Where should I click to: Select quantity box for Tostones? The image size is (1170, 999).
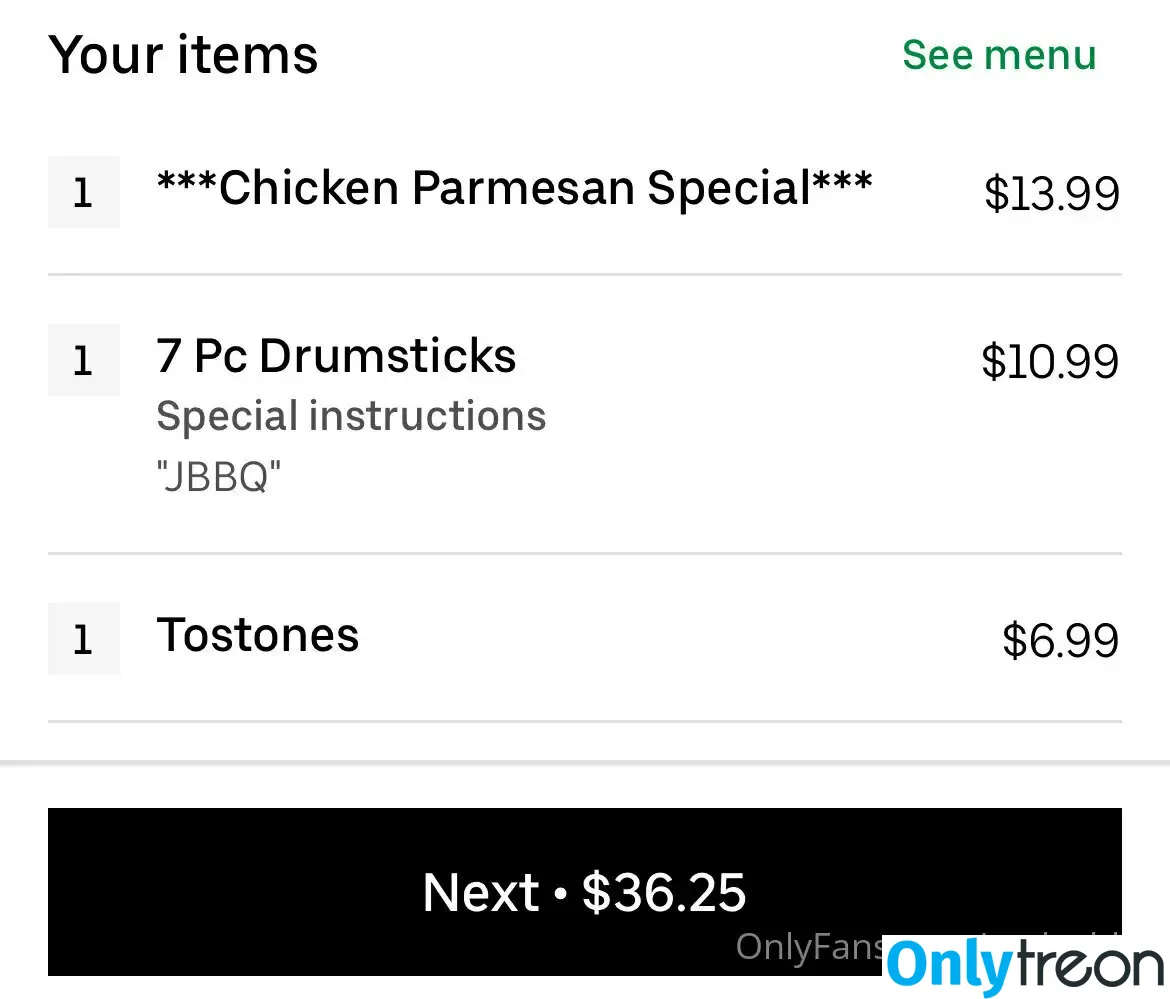[84, 639]
